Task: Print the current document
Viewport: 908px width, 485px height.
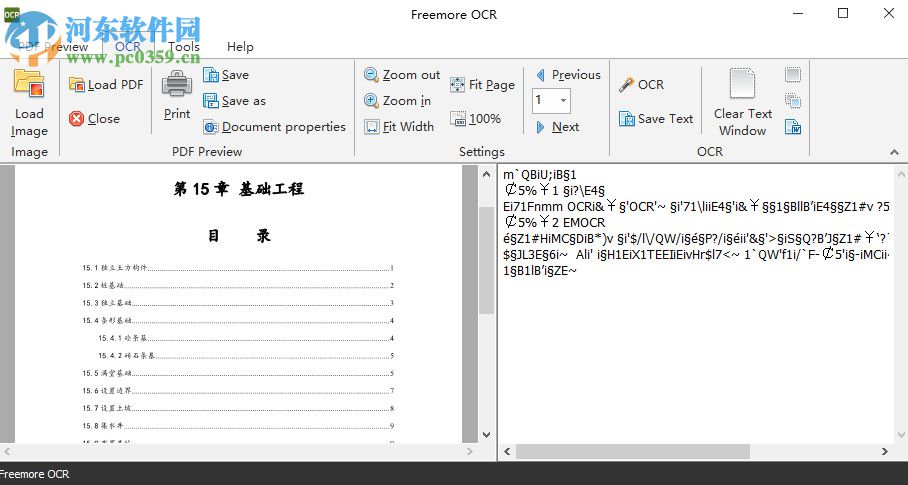Action: (x=177, y=95)
